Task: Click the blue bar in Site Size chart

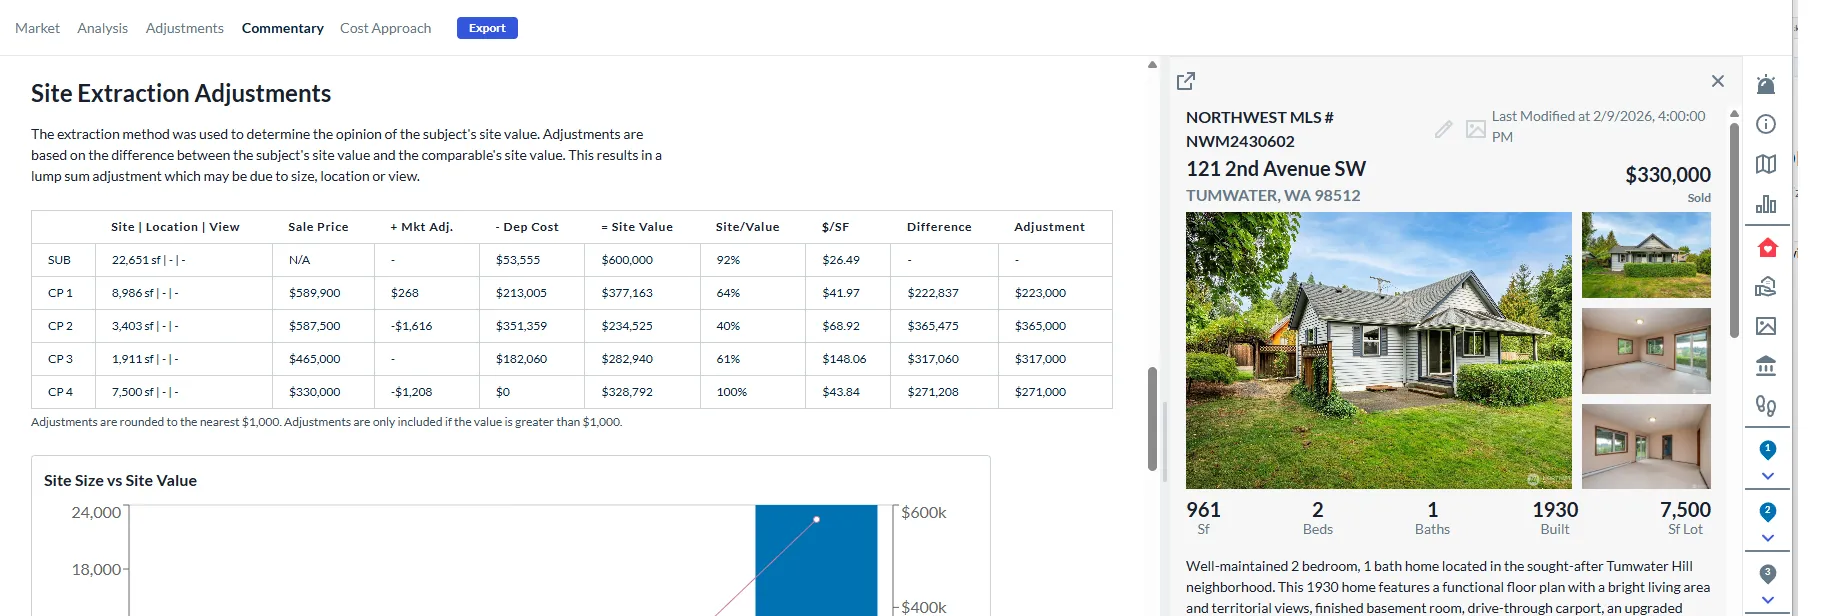Action: (x=816, y=560)
